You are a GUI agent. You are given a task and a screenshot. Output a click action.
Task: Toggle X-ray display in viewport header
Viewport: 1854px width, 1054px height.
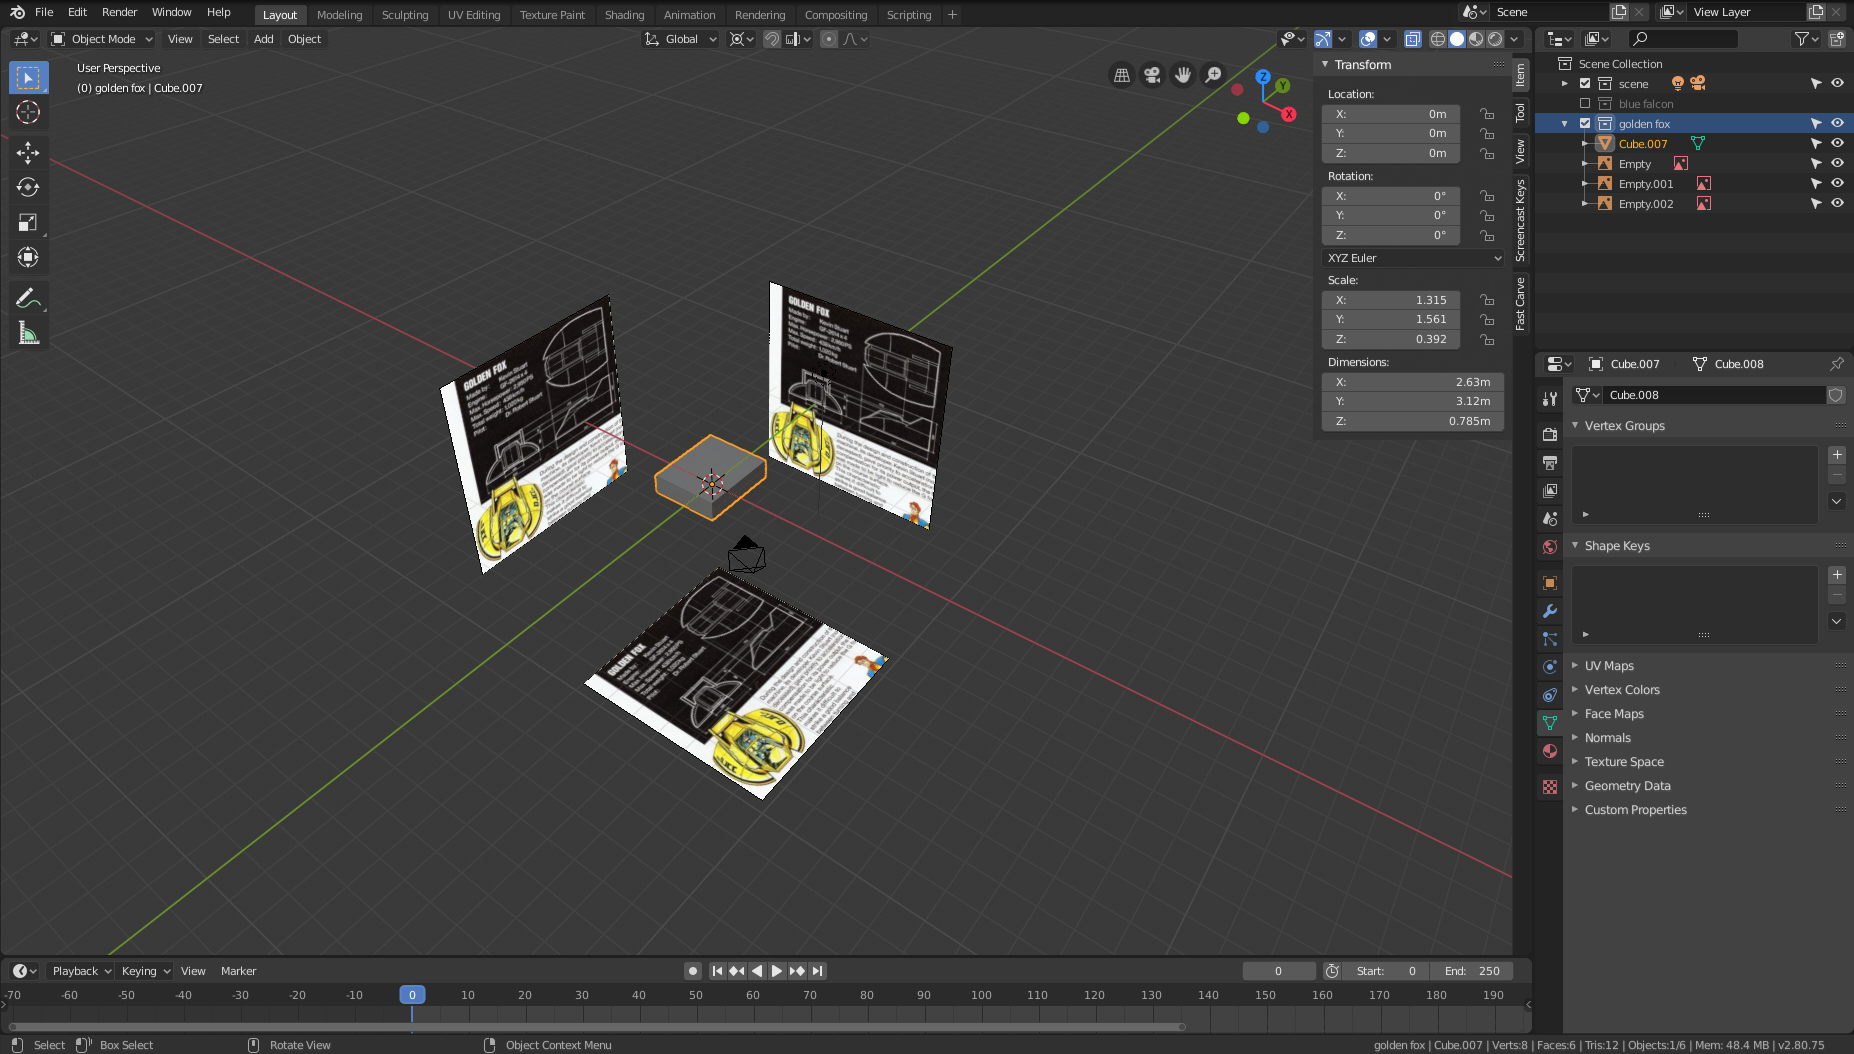(1413, 39)
